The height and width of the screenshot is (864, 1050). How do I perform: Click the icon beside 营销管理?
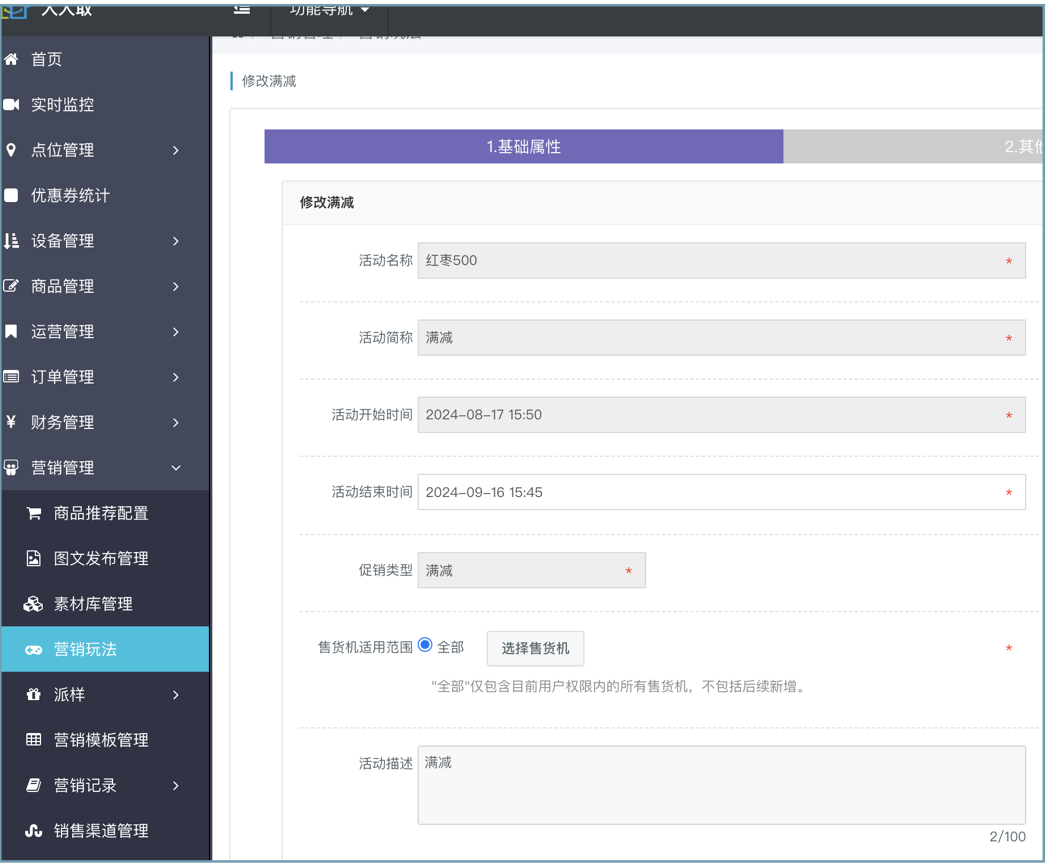click(11, 467)
